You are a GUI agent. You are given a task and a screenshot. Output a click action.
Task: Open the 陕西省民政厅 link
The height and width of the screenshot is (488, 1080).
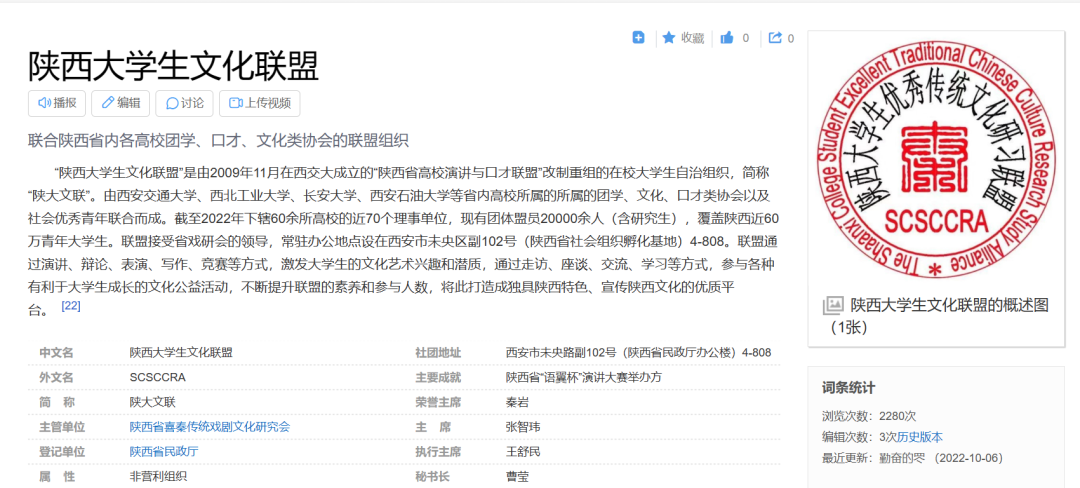tap(164, 452)
